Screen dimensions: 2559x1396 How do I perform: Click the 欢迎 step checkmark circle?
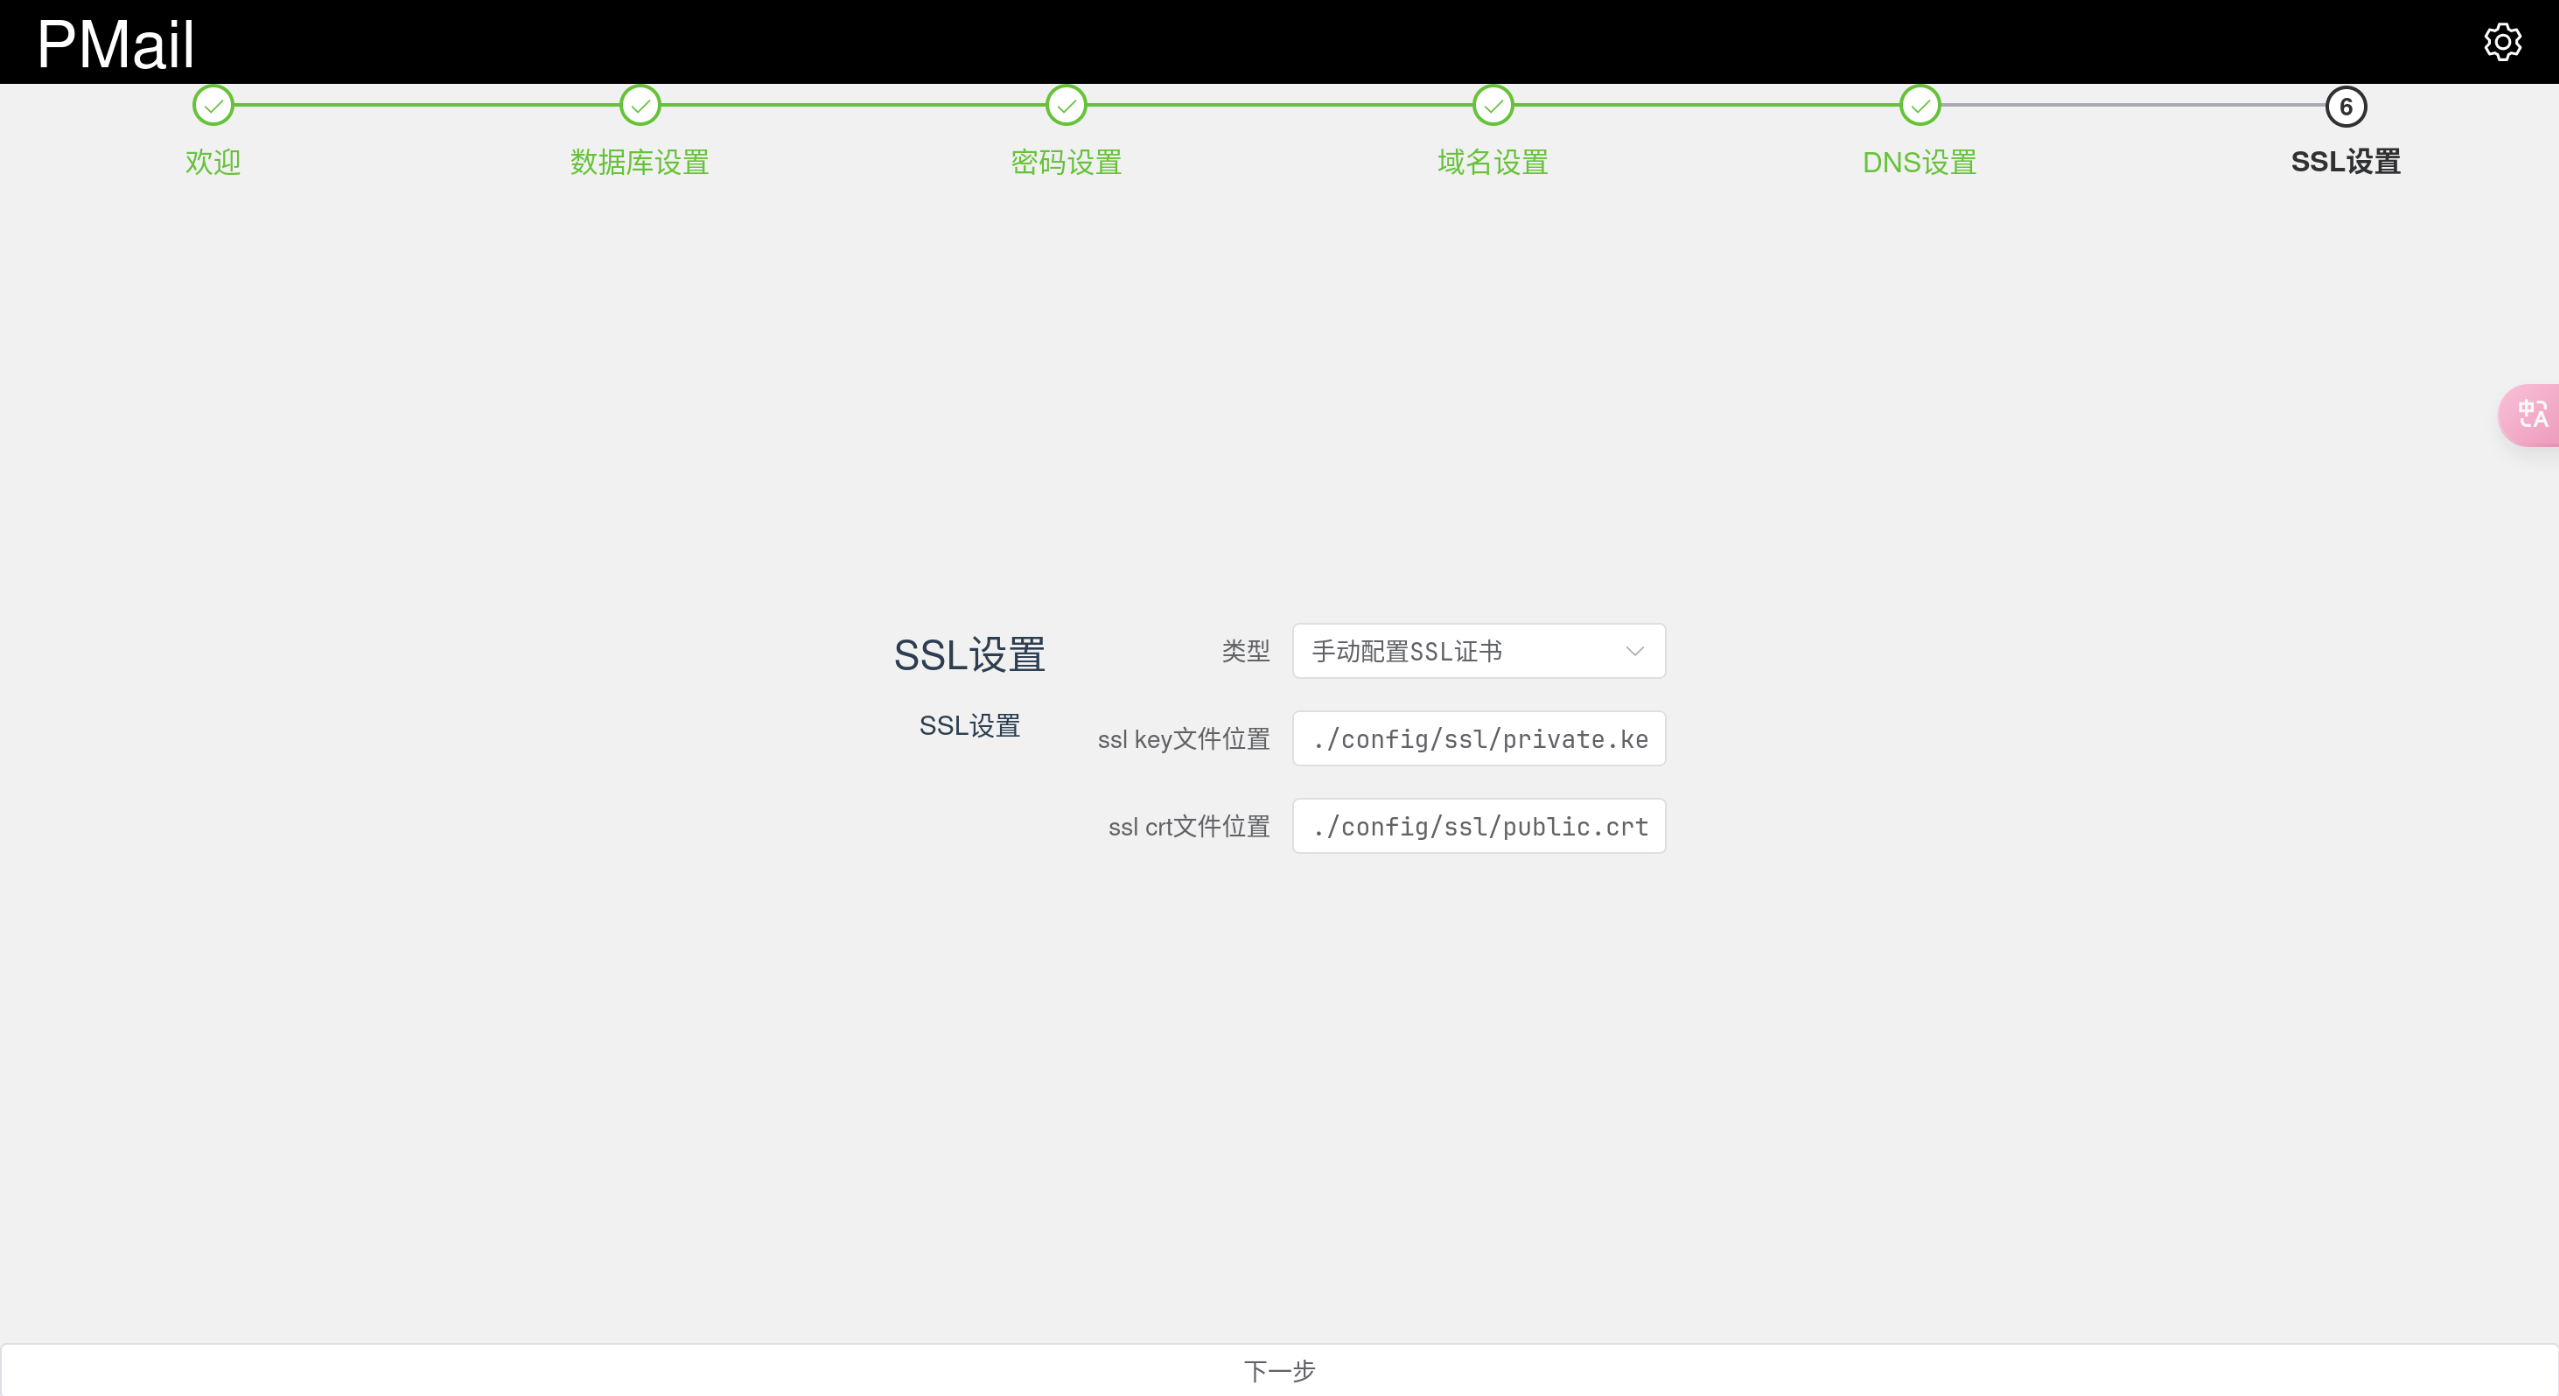[213, 105]
